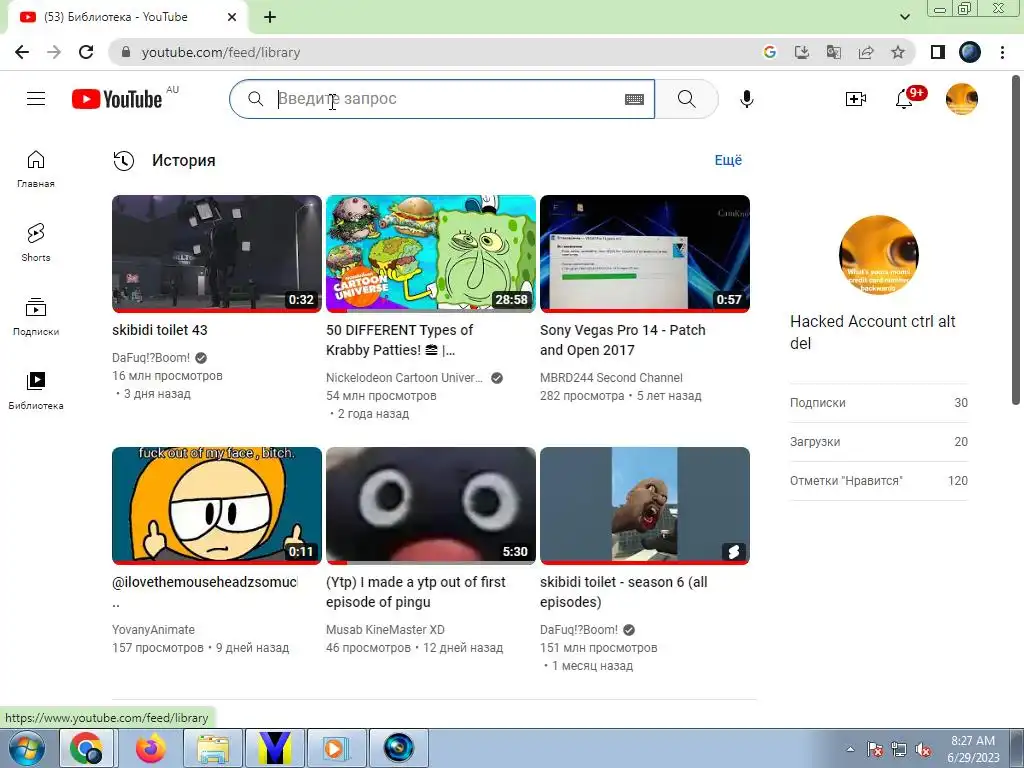Open the Windows Start button

(27, 748)
